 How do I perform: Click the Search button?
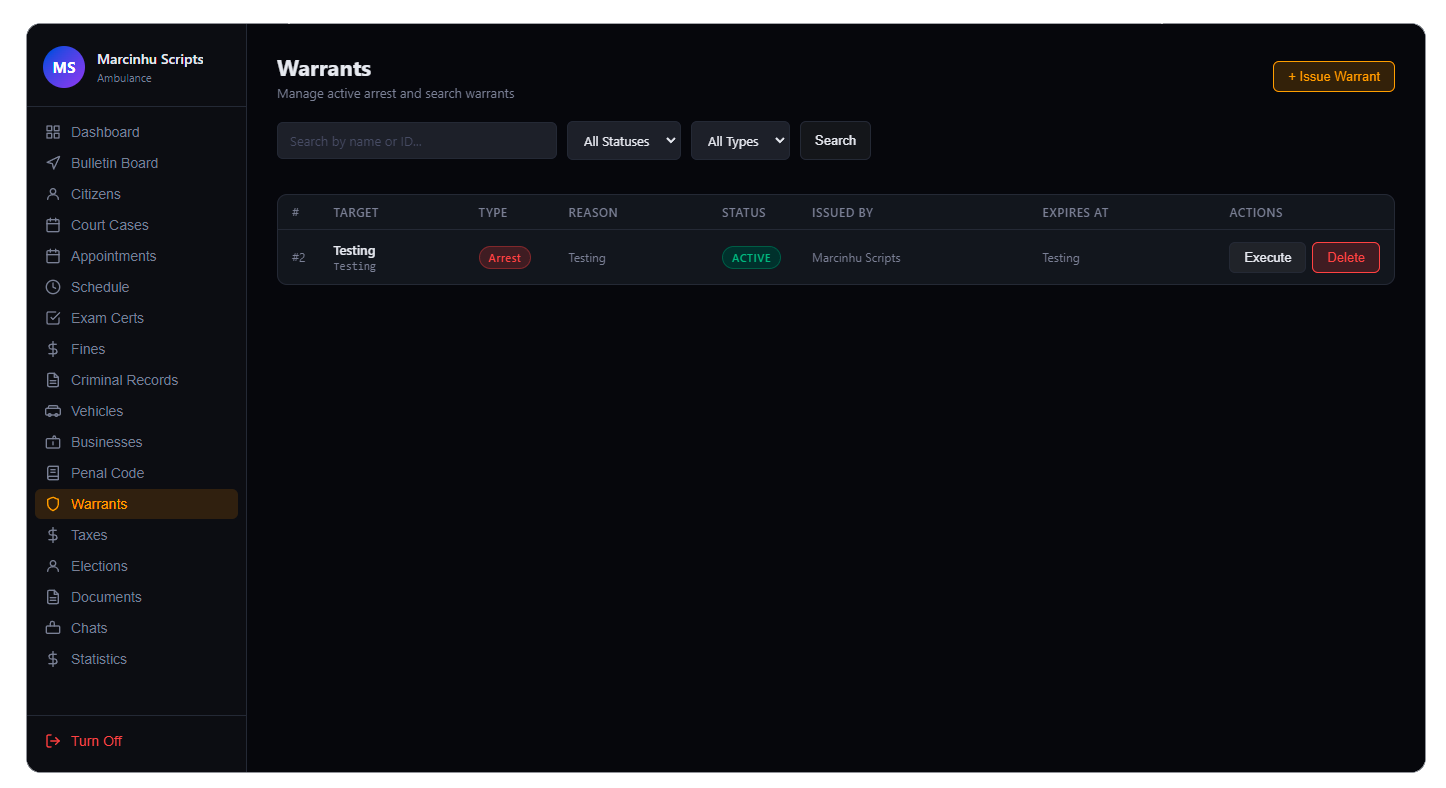835,141
